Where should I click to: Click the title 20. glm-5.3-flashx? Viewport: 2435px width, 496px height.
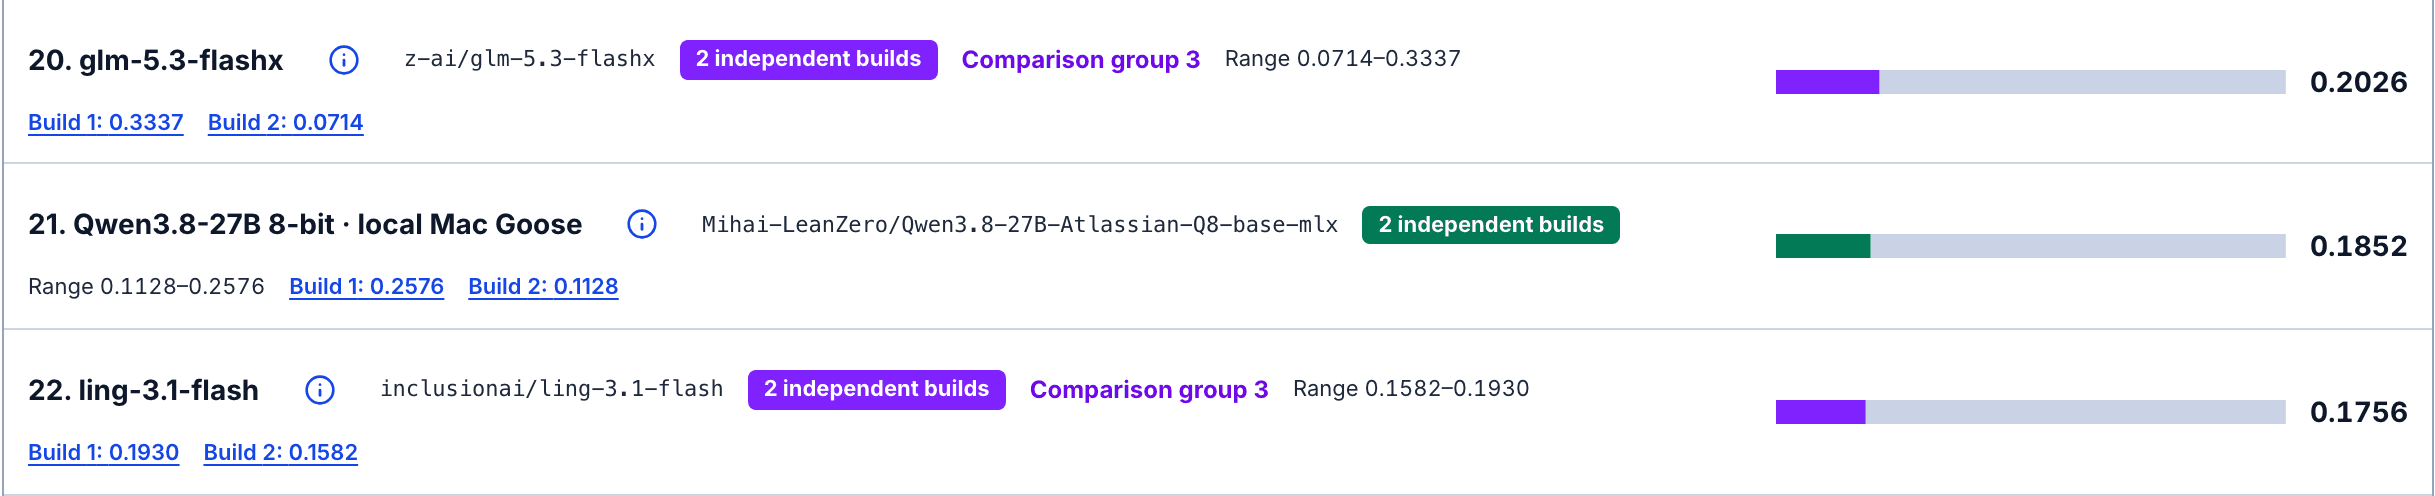point(156,60)
